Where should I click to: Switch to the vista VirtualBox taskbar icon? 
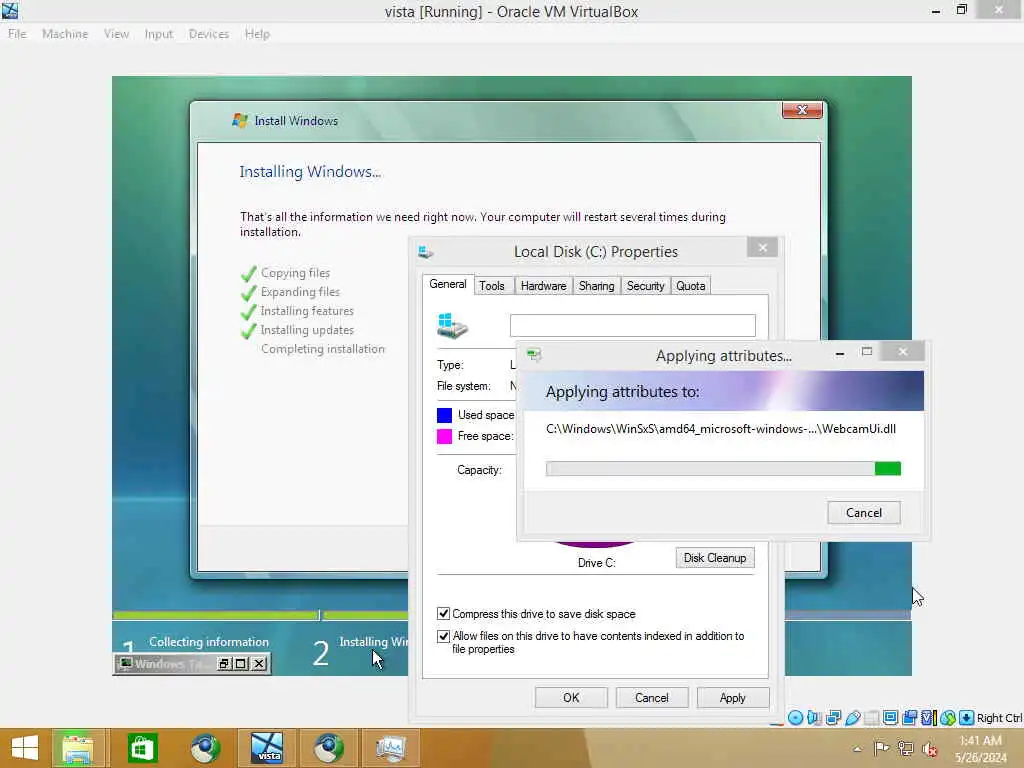pos(267,748)
